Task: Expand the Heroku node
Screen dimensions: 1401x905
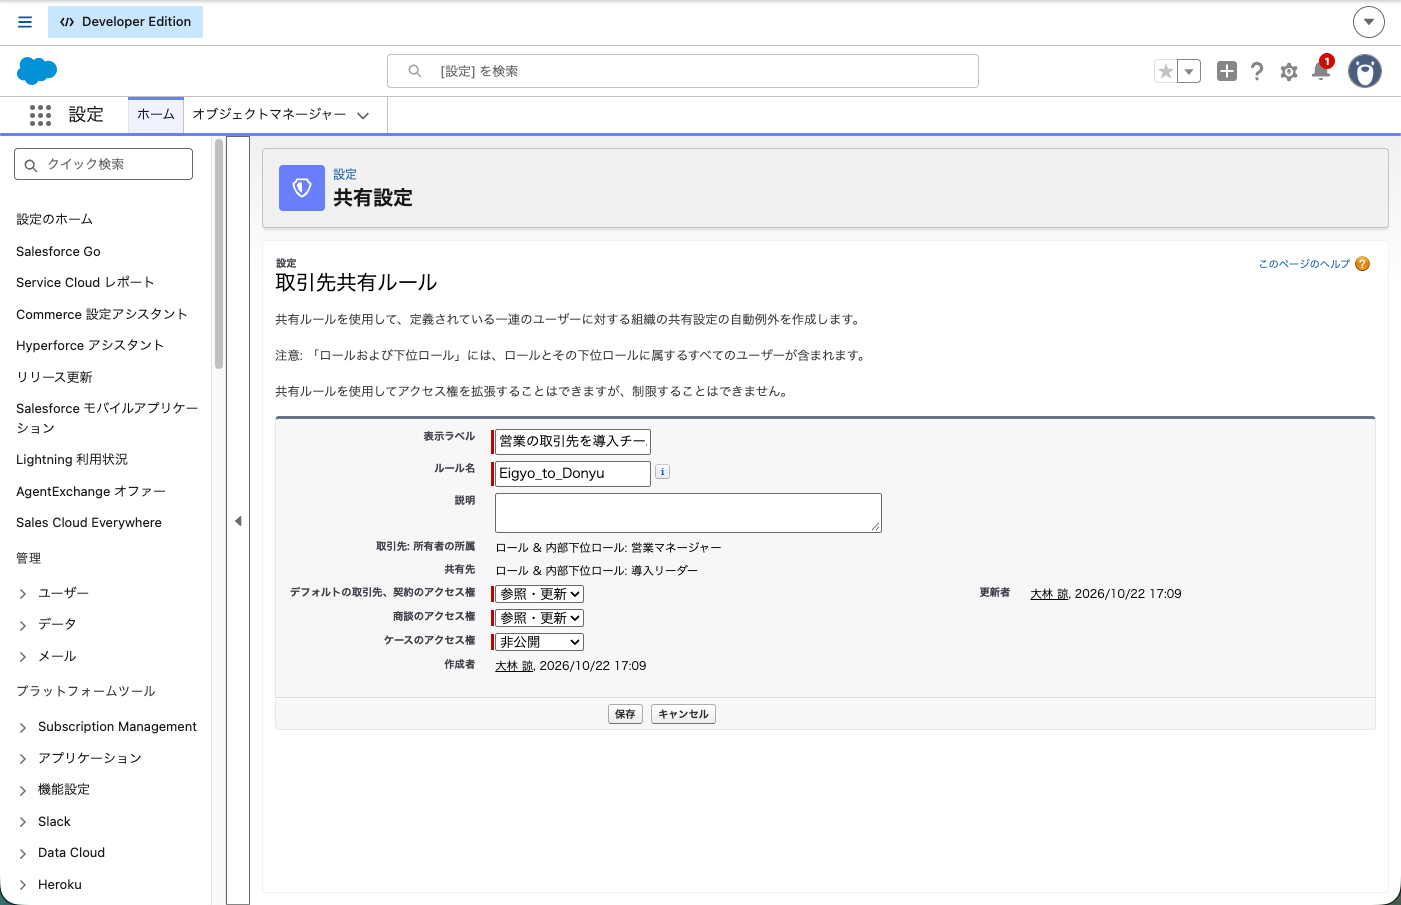Action: coord(23,885)
